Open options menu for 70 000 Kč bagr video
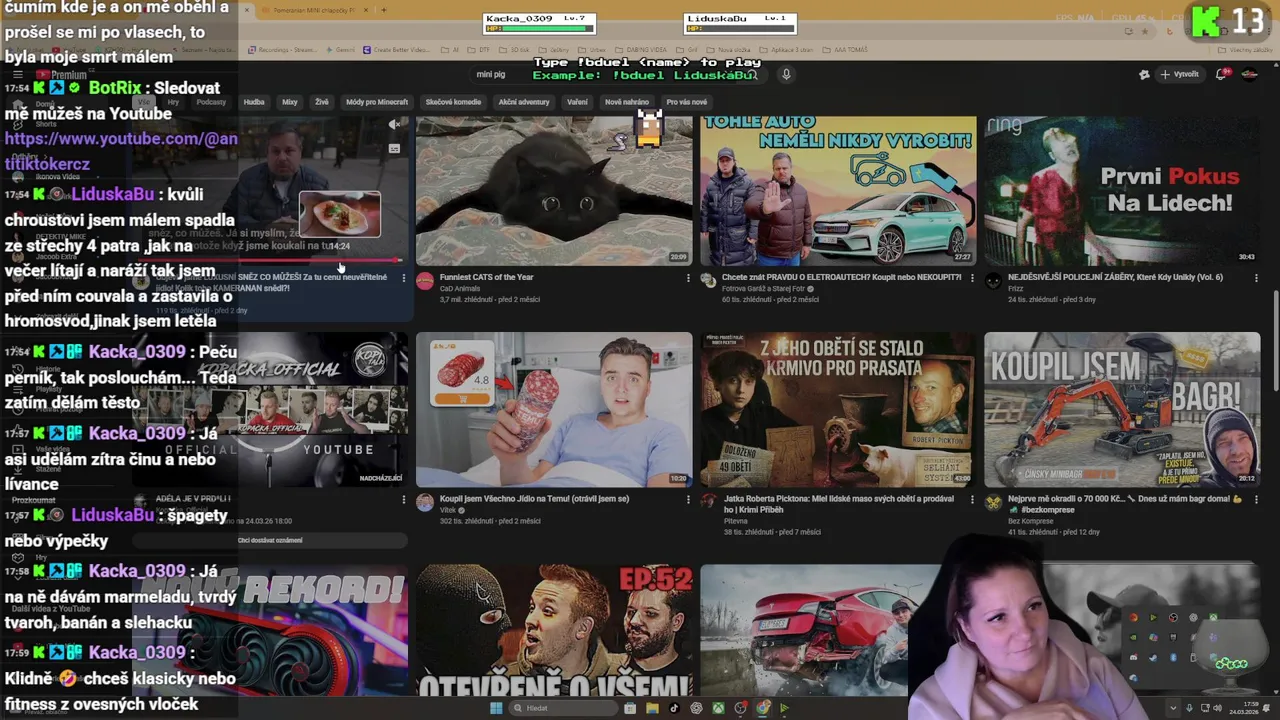This screenshot has width=1280, height=720. 1256,499
